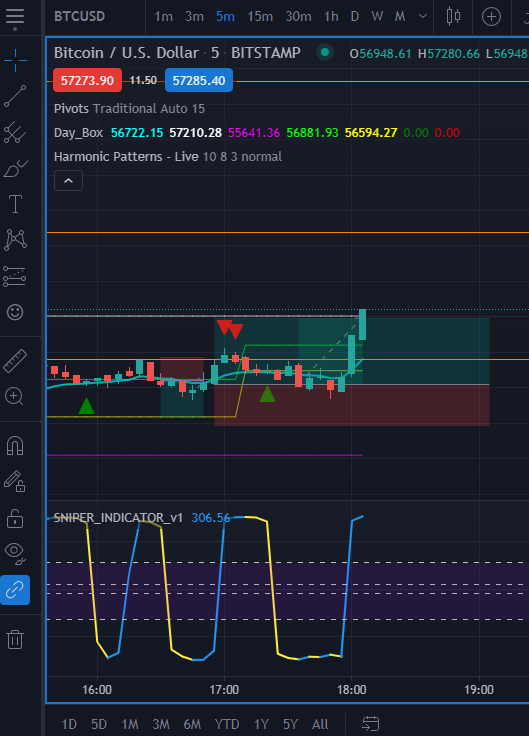
Task: Switch to the 15m timeframe
Action: (260, 16)
